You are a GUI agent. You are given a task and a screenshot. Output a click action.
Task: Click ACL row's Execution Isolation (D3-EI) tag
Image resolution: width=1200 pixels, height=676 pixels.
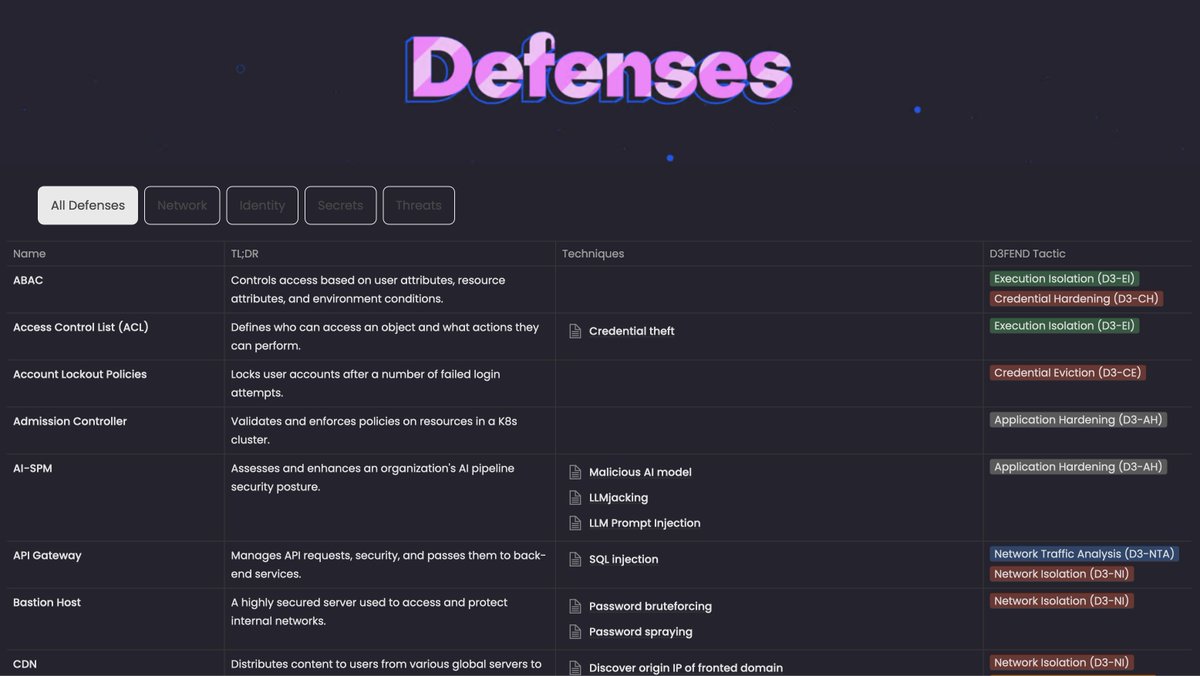coord(1065,326)
